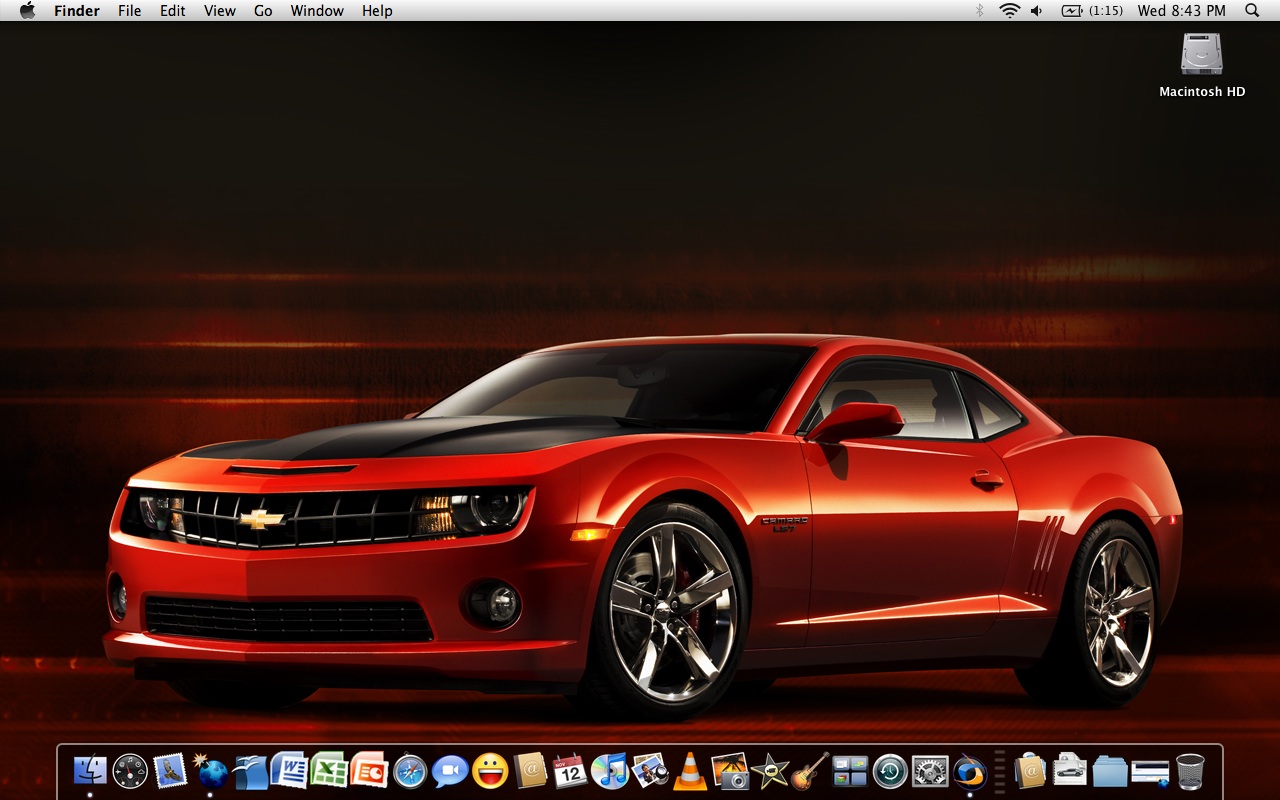Open the Apple menu
The width and height of the screenshot is (1280, 800).
(x=27, y=11)
